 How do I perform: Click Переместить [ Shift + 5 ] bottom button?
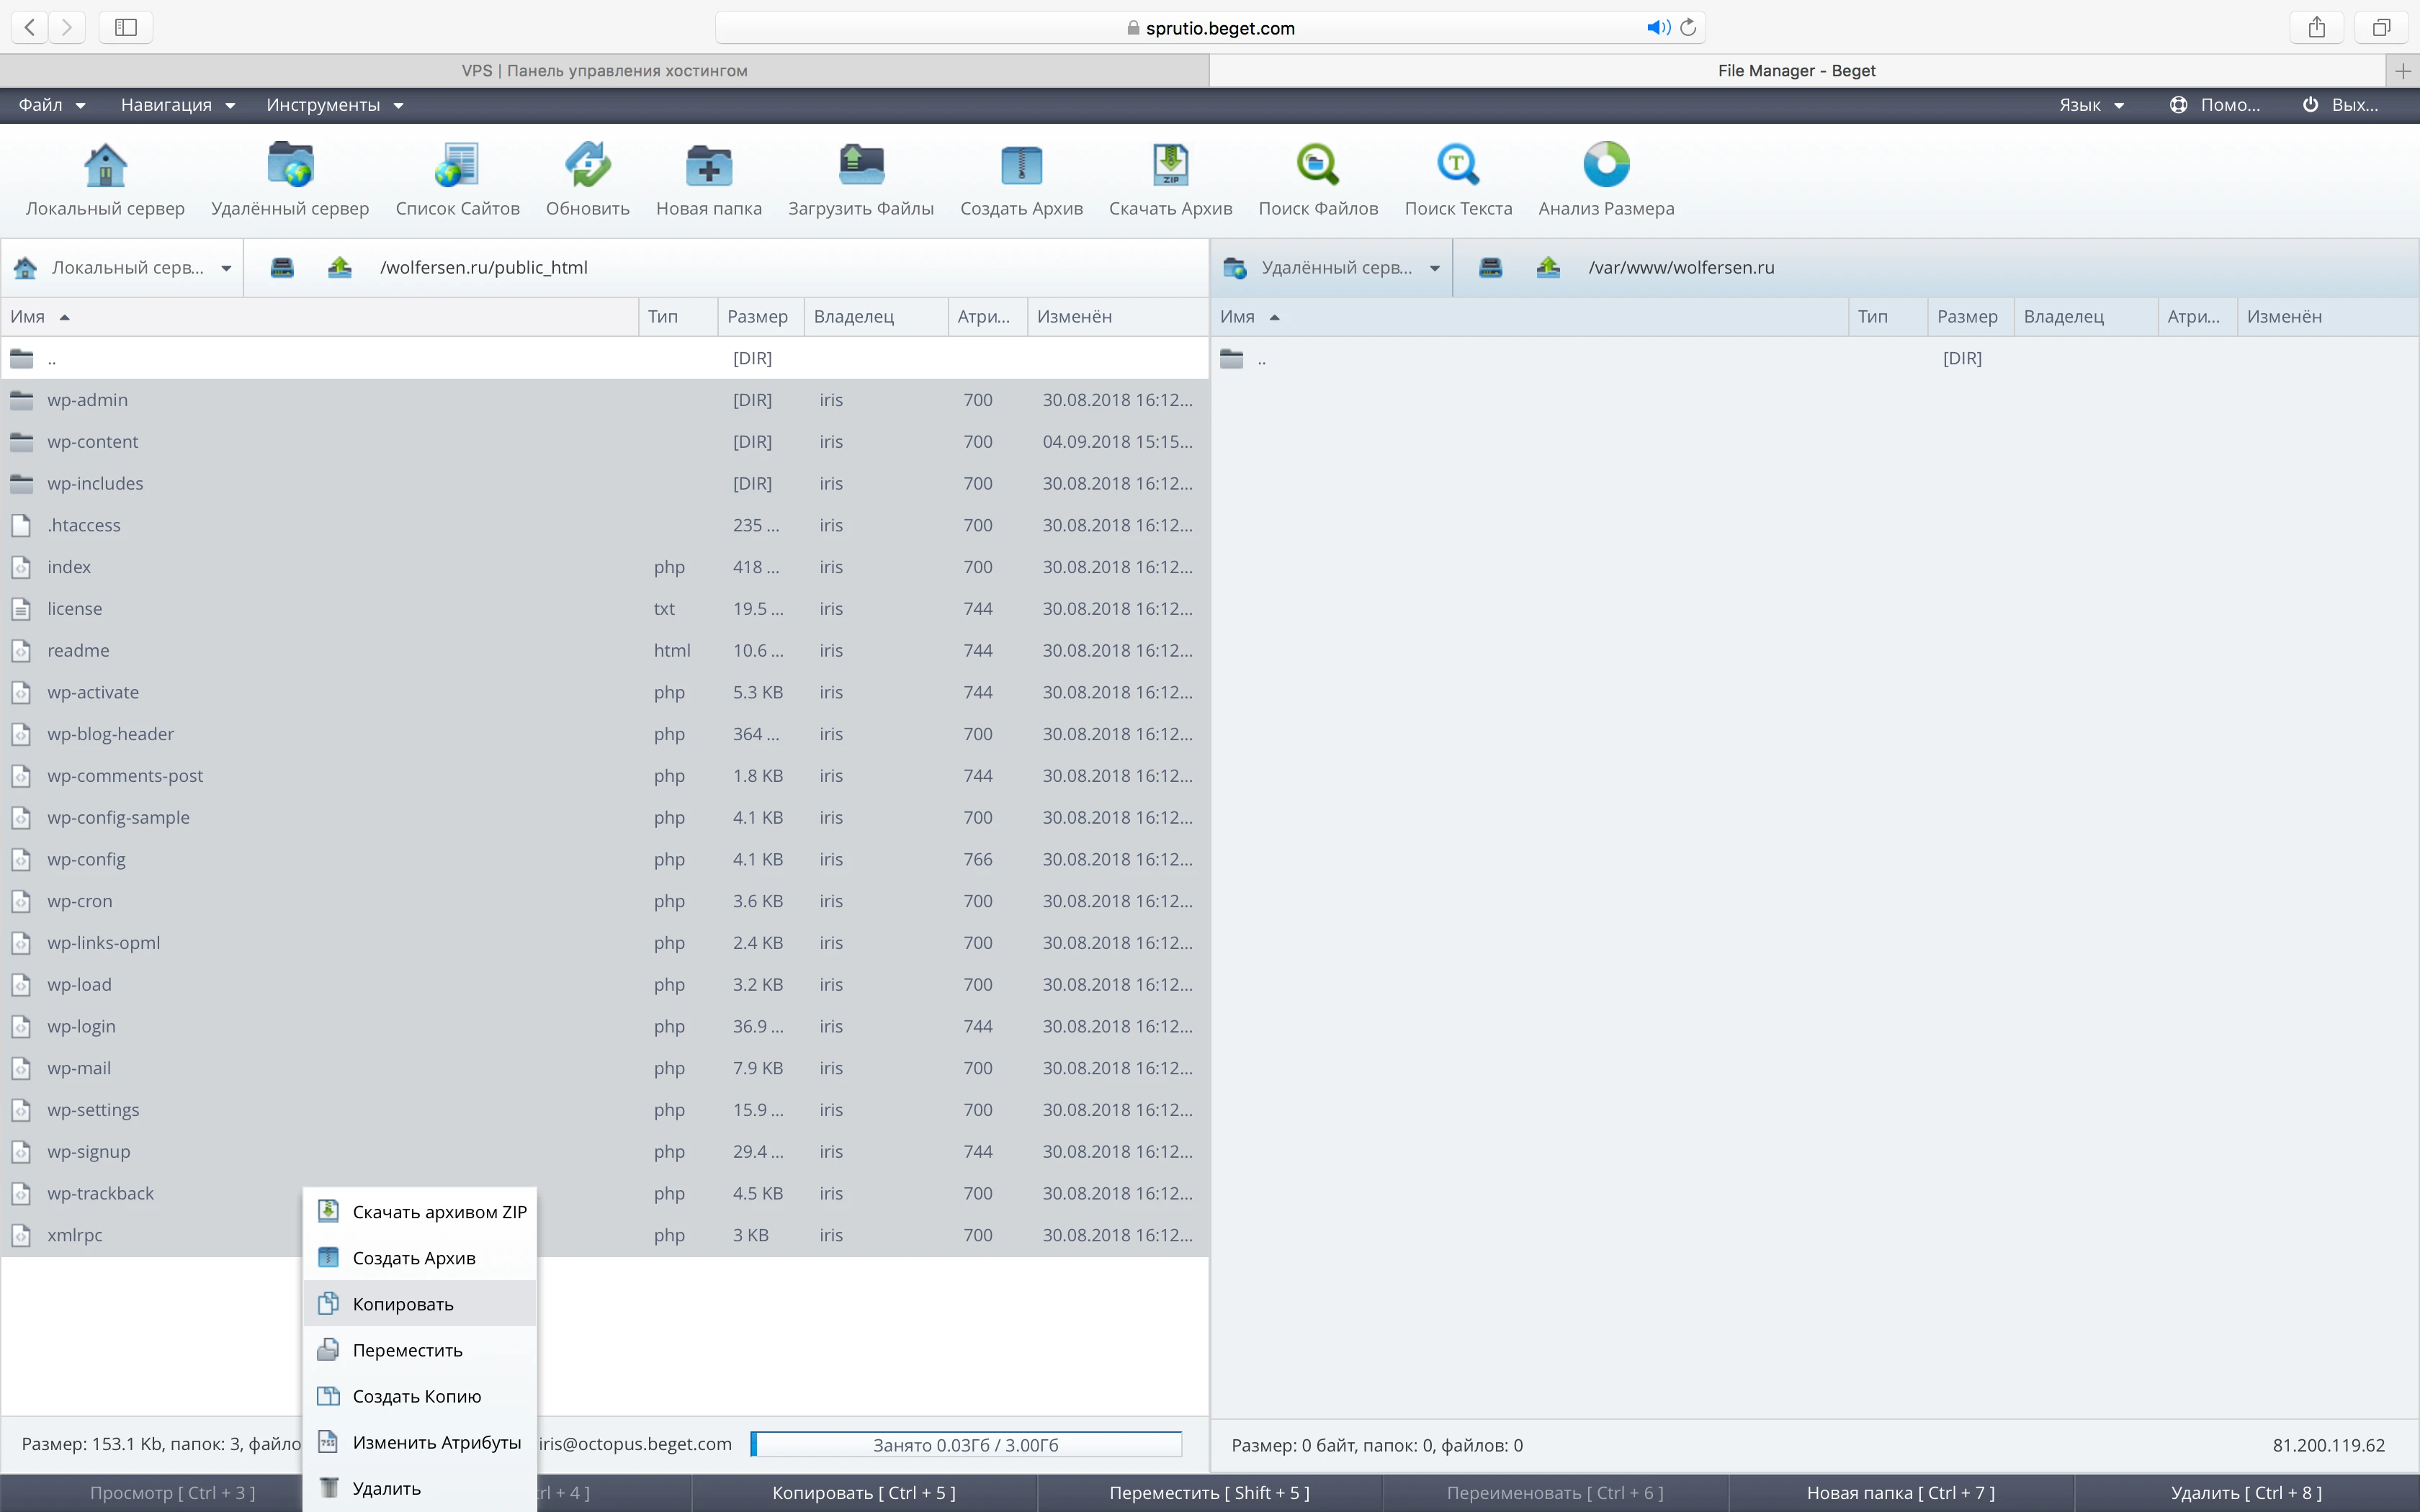(x=1209, y=1492)
